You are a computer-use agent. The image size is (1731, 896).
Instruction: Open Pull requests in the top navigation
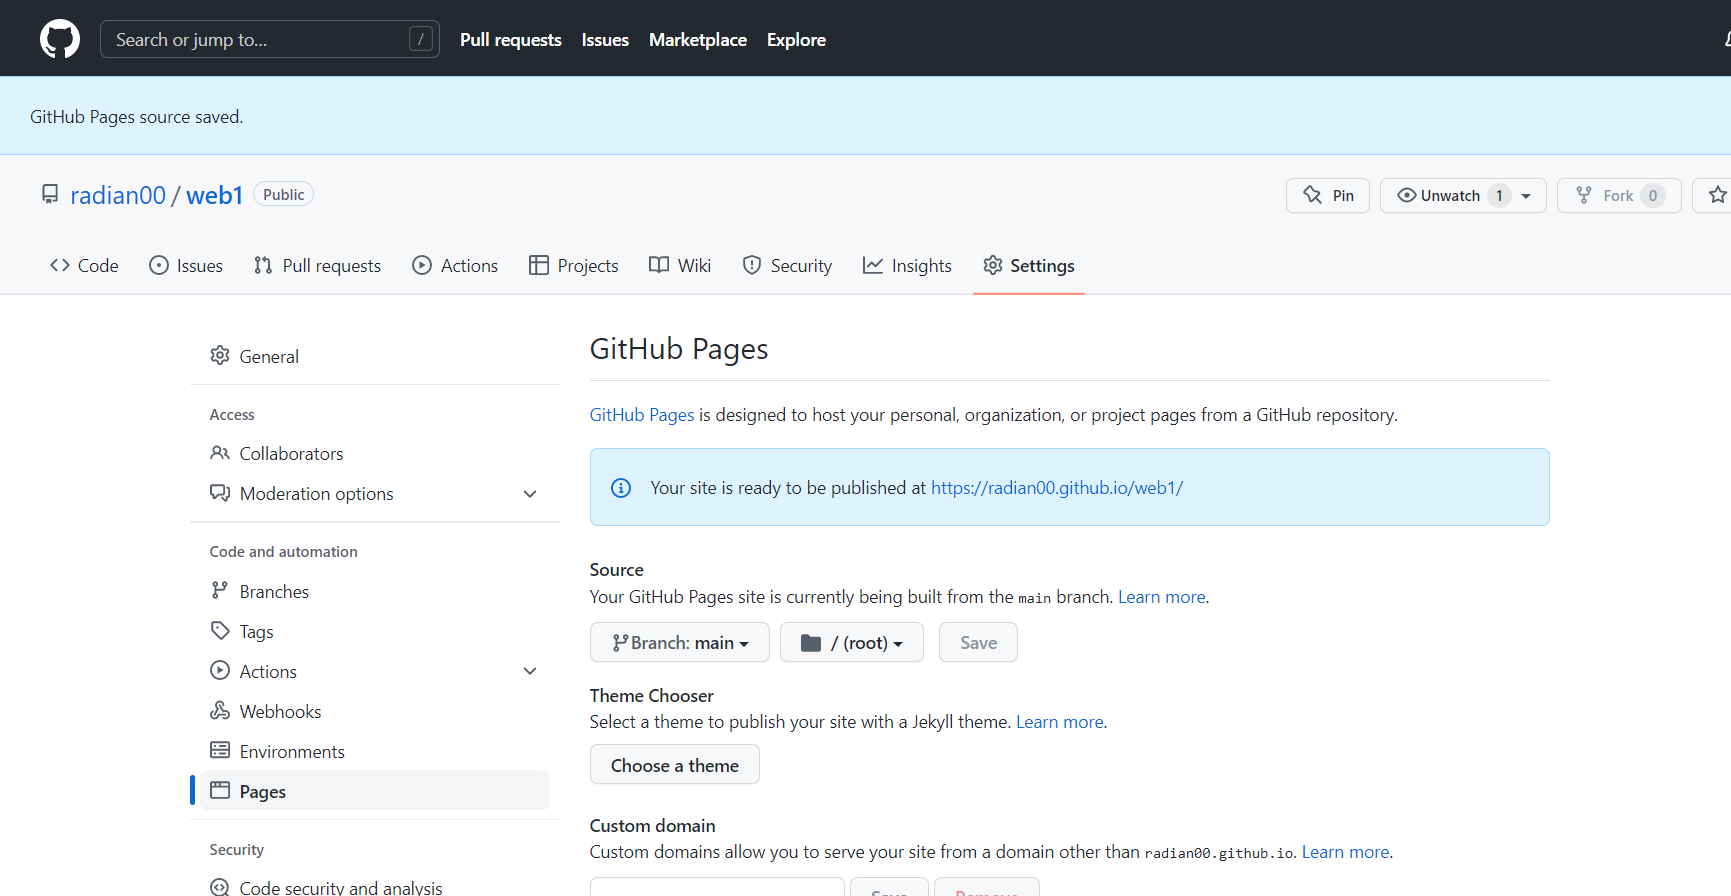tap(511, 39)
